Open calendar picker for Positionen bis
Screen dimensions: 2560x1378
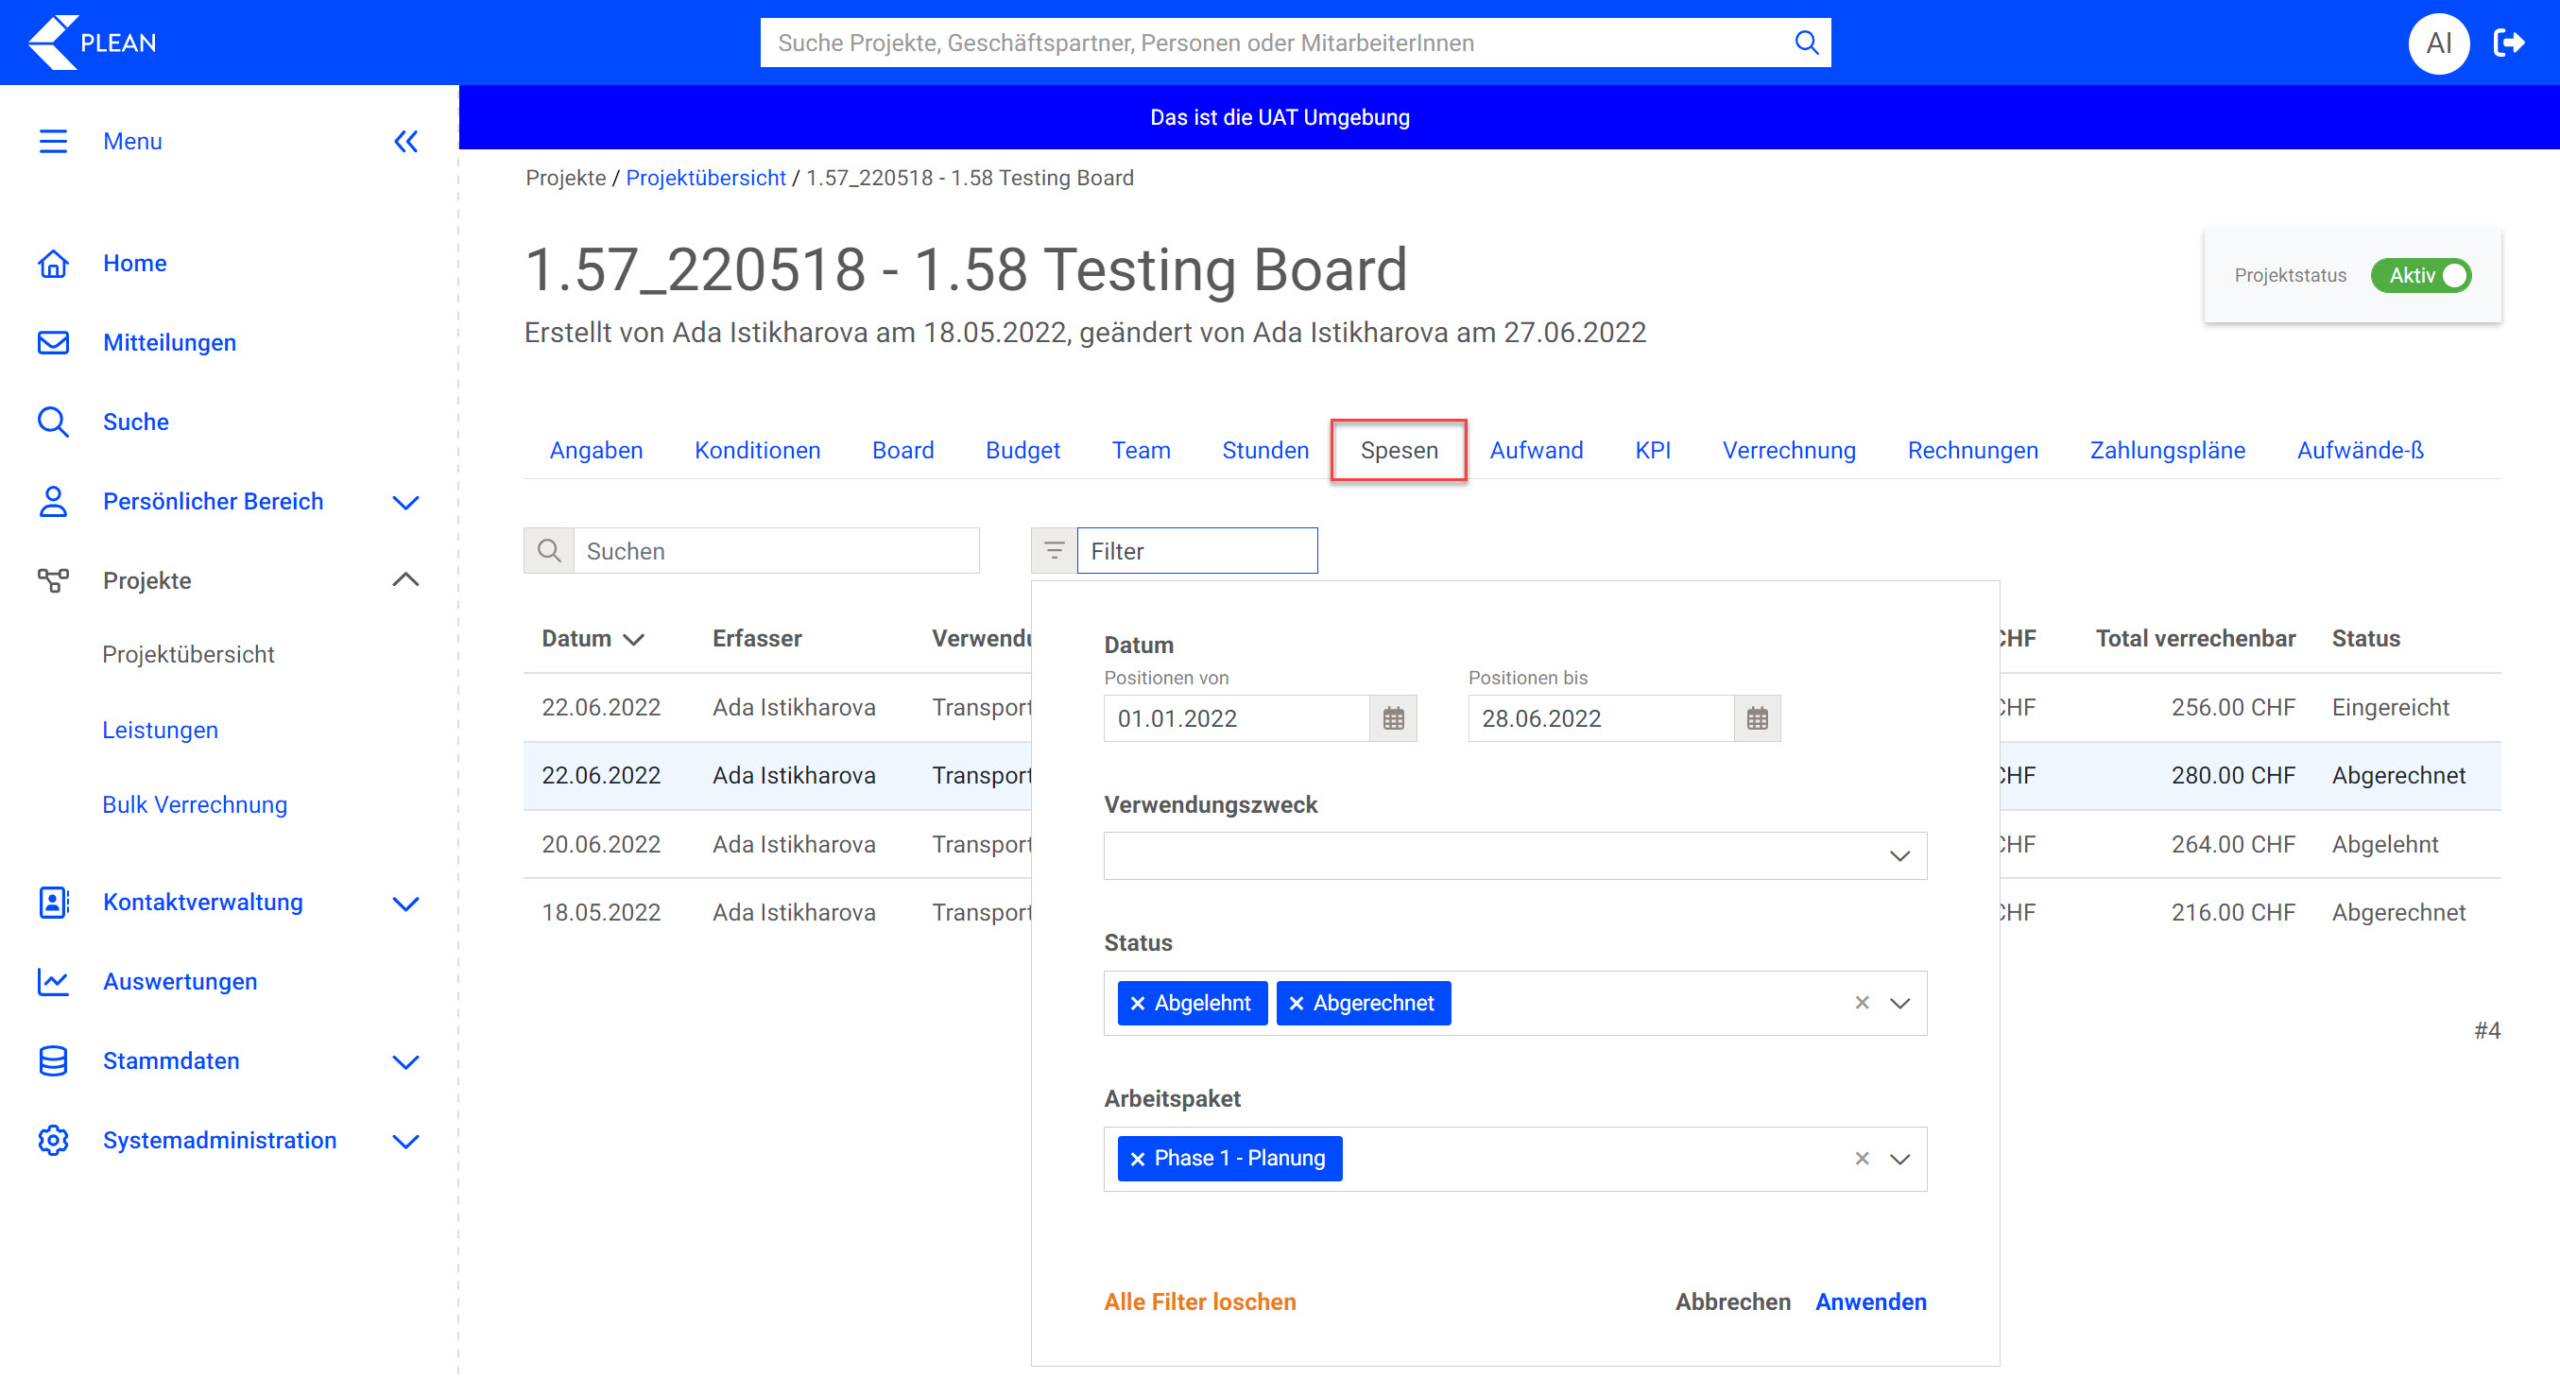point(1757,718)
